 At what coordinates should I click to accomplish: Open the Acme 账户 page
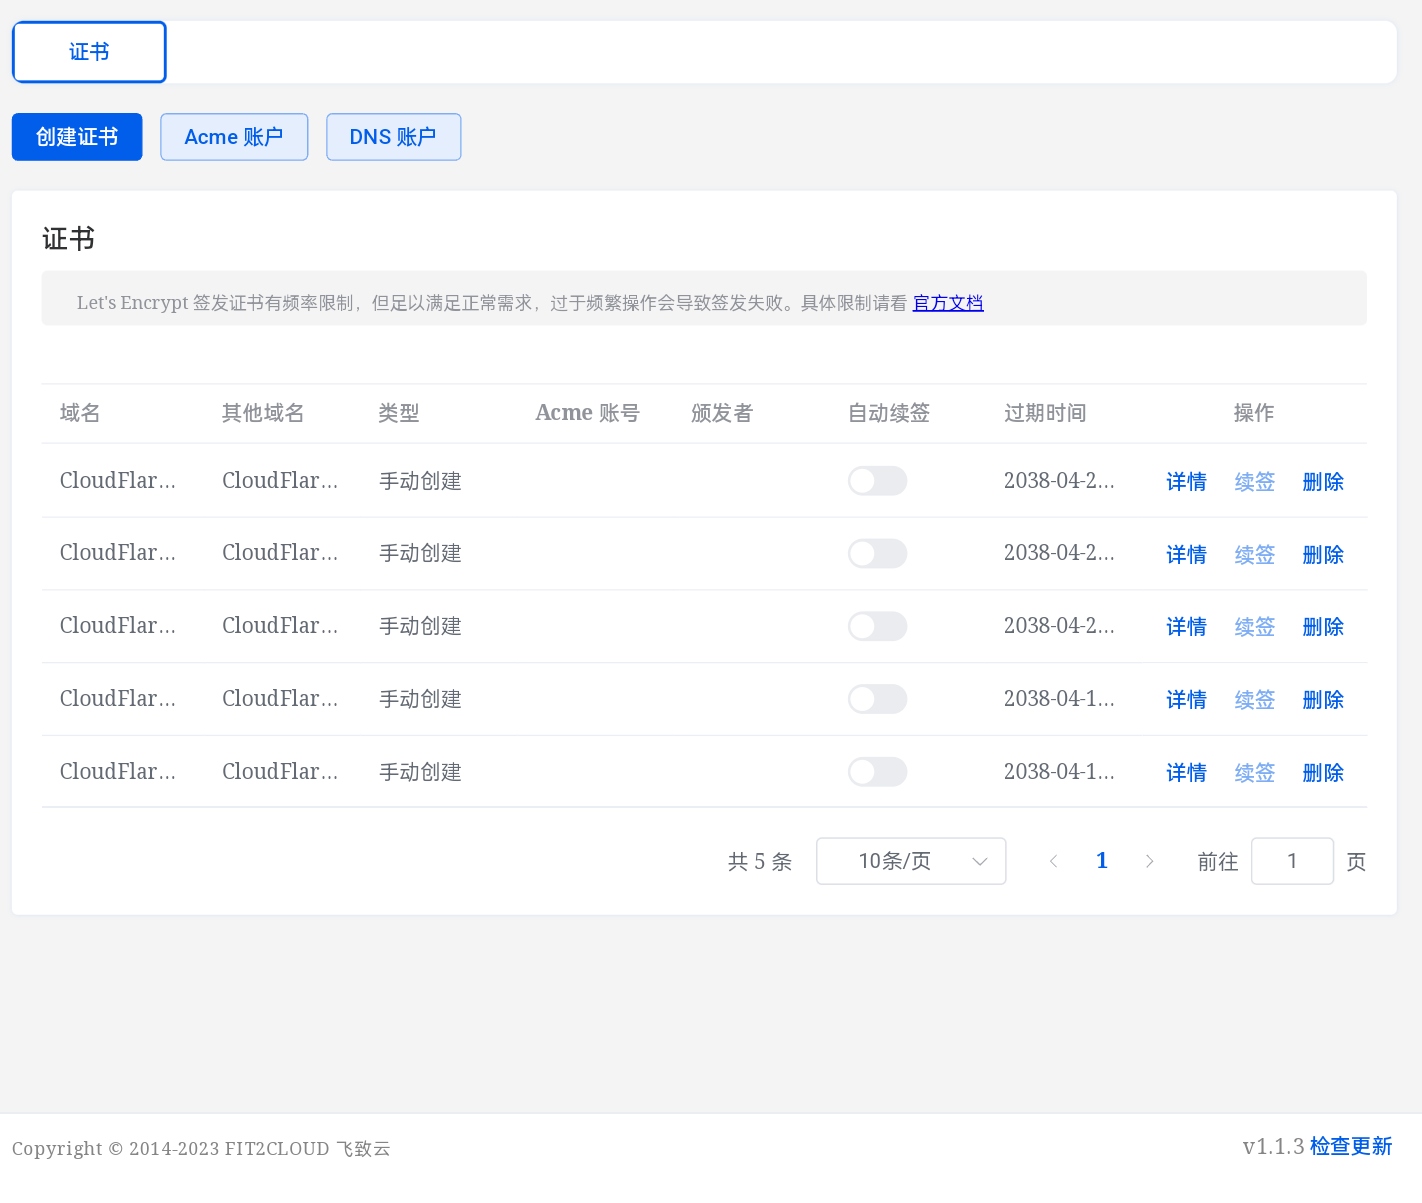click(233, 136)
